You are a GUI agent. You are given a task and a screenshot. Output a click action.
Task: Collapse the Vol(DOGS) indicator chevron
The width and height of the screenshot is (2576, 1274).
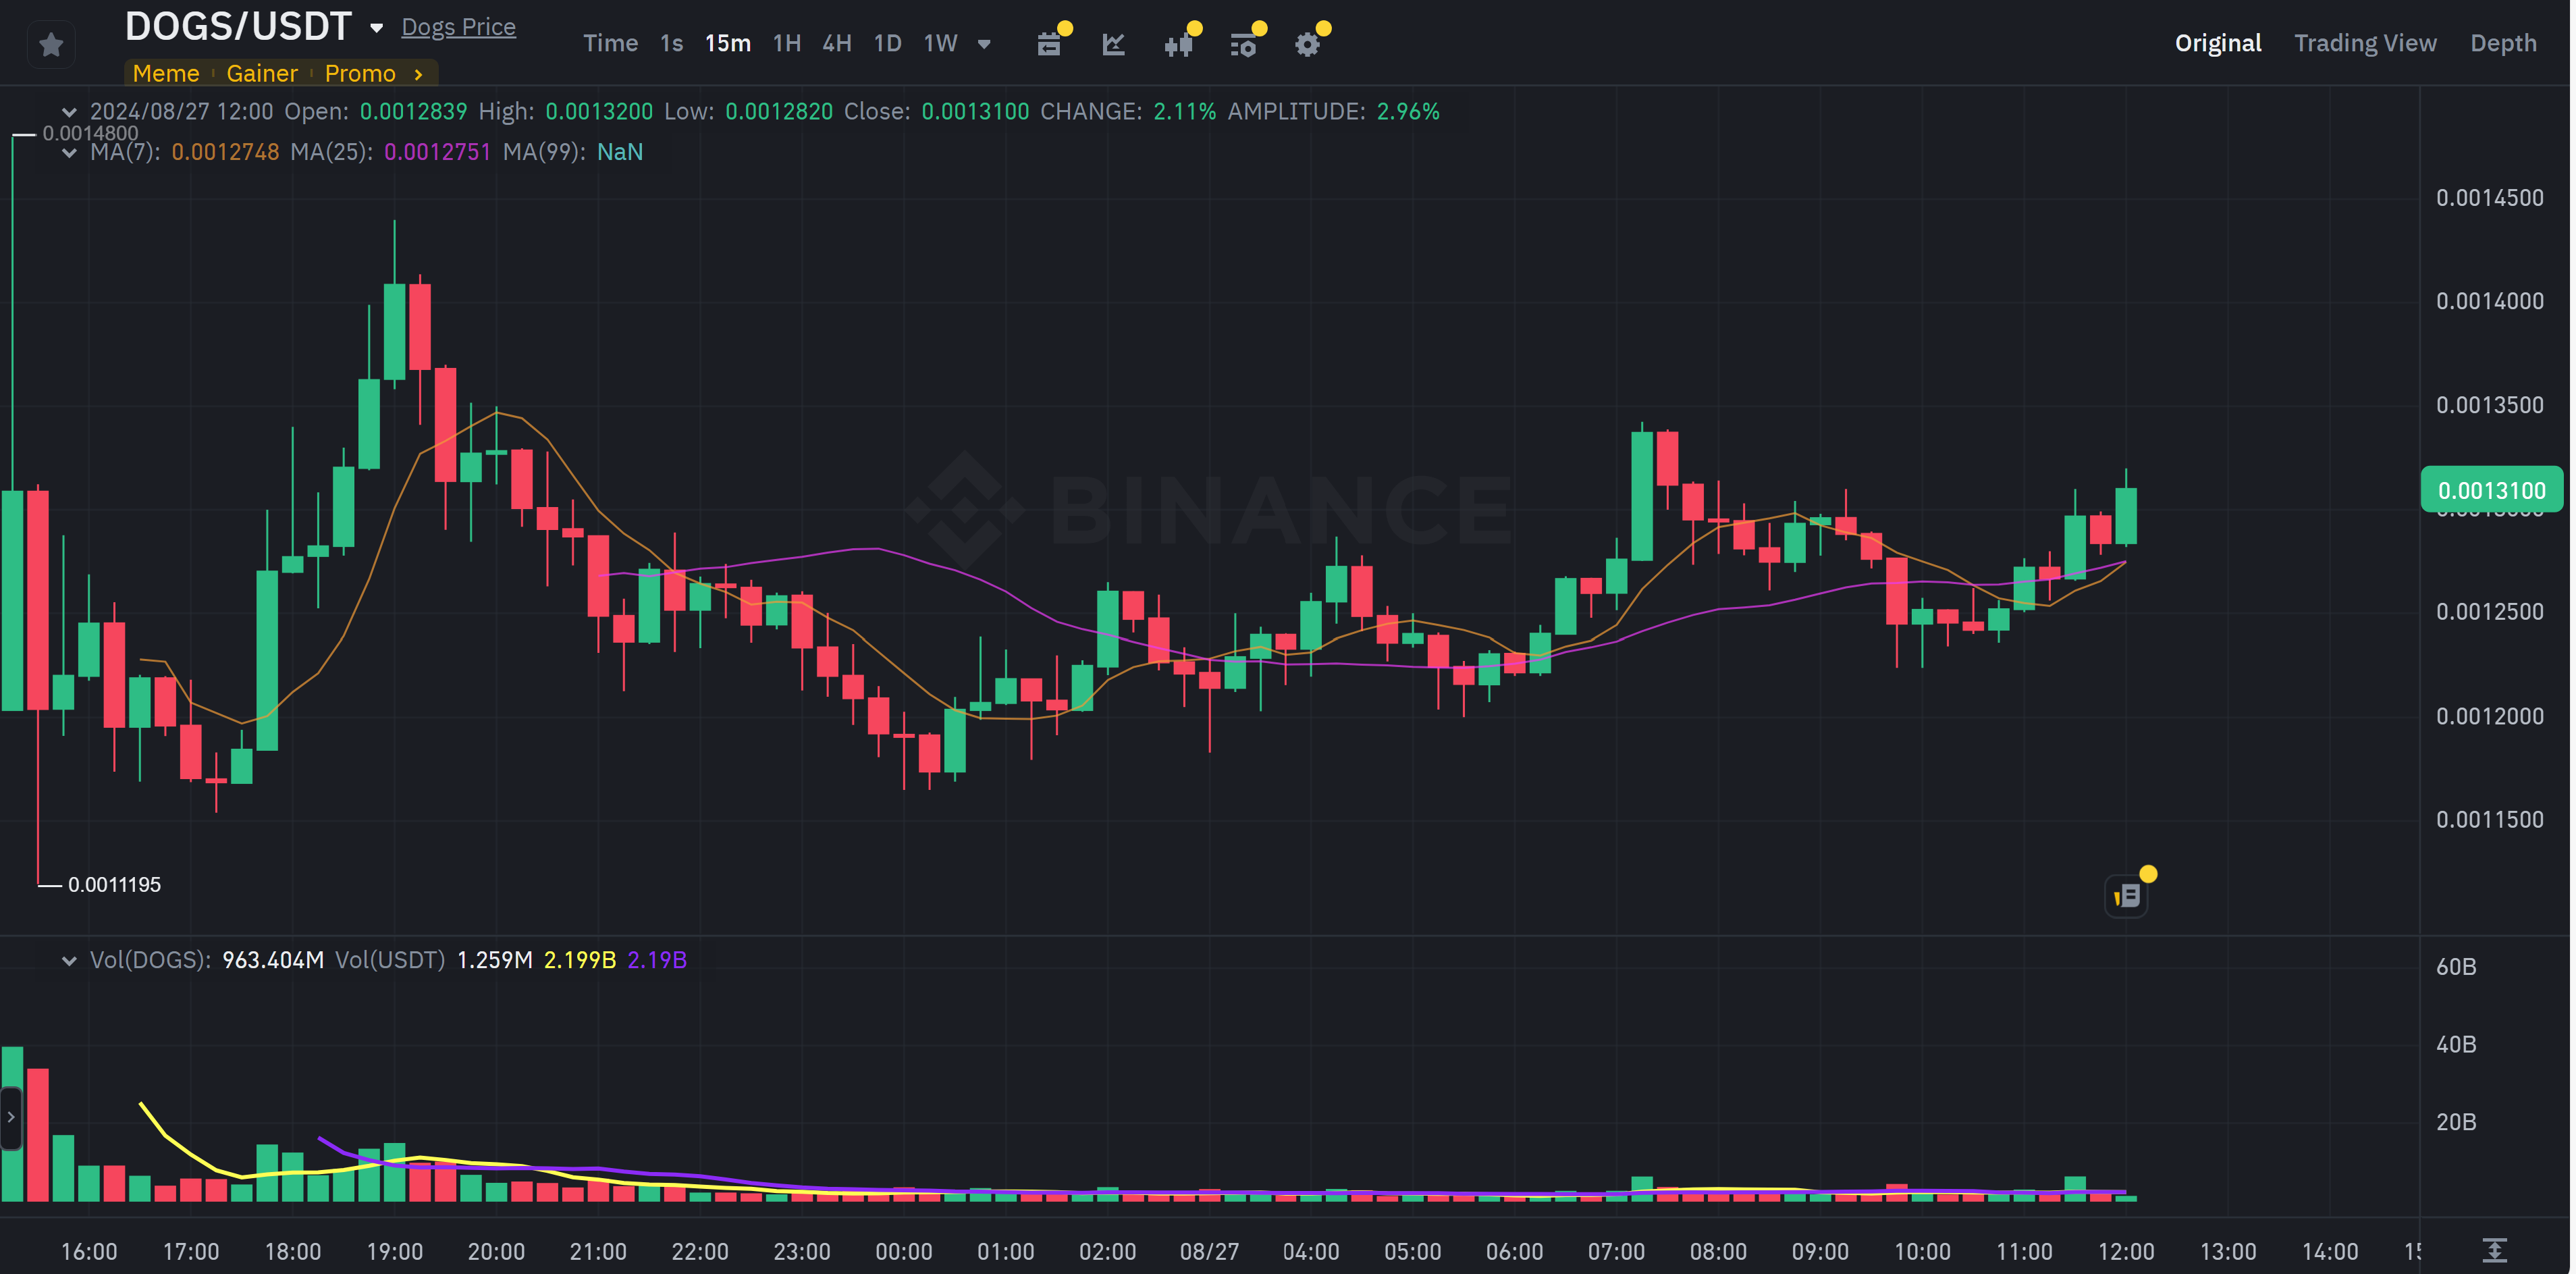tap(69, 961)
